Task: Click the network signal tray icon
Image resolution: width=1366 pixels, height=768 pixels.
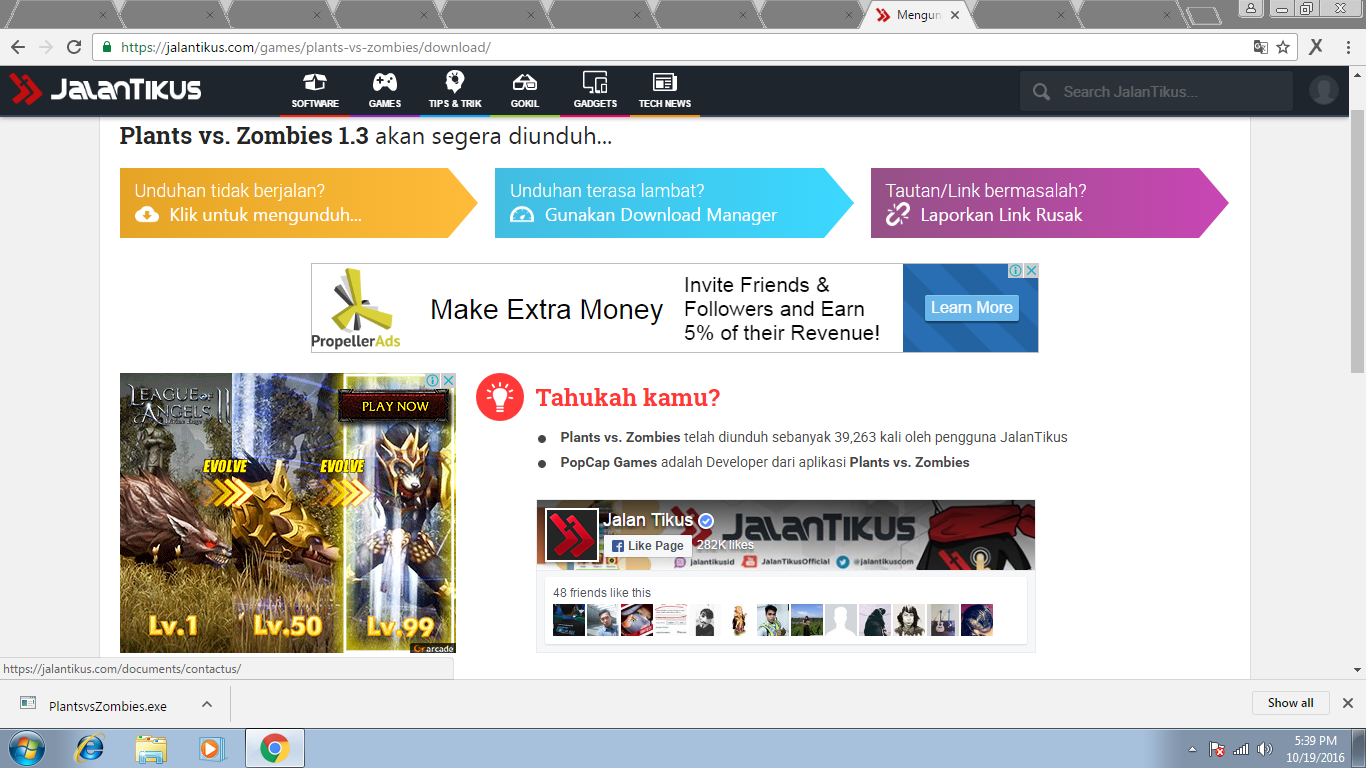Action: click(x=1241, y=749)
